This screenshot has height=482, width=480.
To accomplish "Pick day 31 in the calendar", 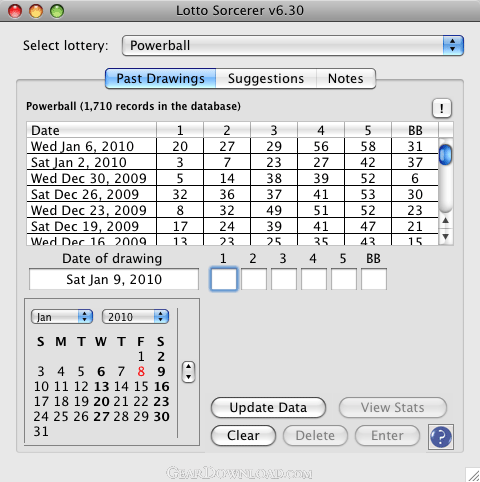I will tap(41, 431).
